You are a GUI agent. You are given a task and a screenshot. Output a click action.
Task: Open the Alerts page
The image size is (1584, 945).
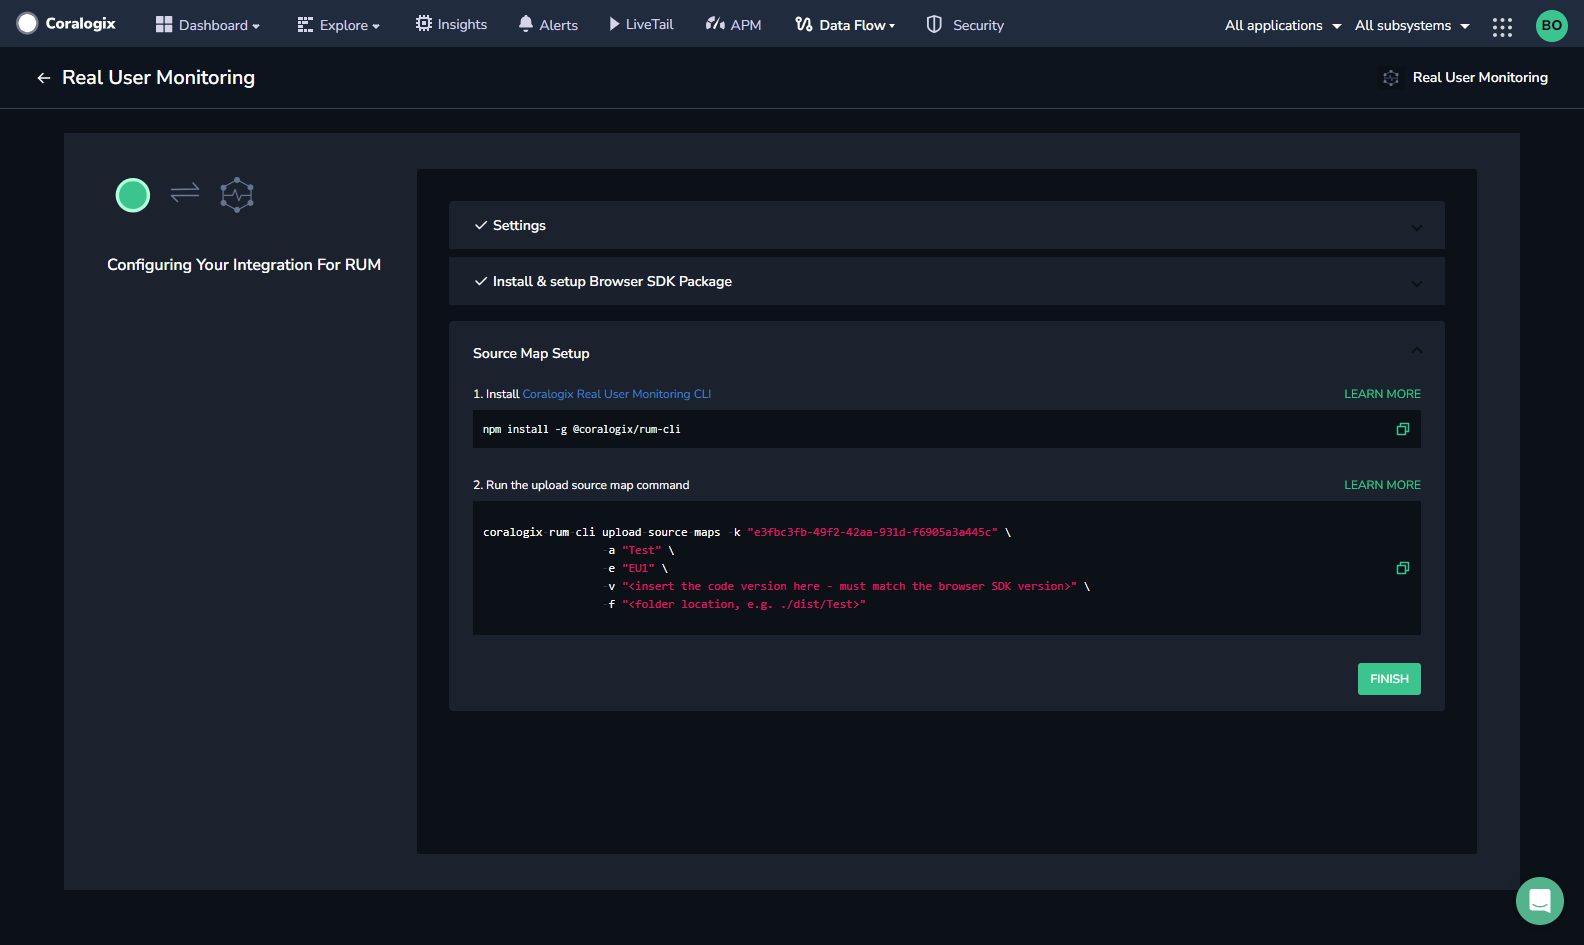[548, 24]
